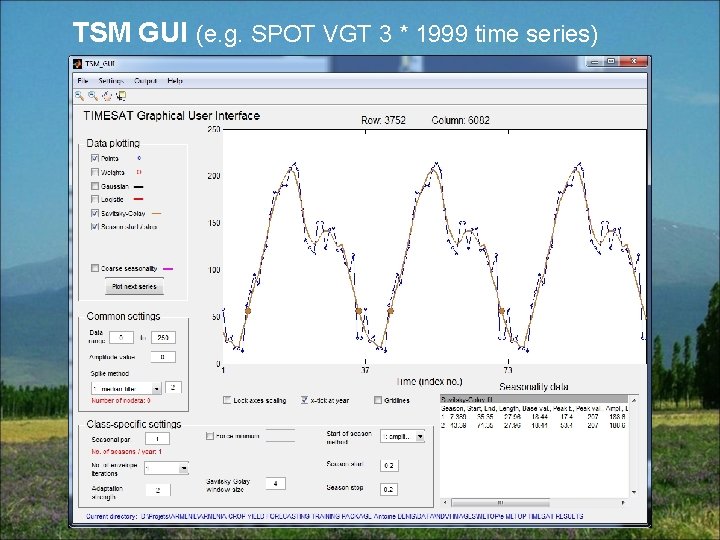Check Lock axes scaling
This screenshot has width=720, height=540.
tap(227, 400)
